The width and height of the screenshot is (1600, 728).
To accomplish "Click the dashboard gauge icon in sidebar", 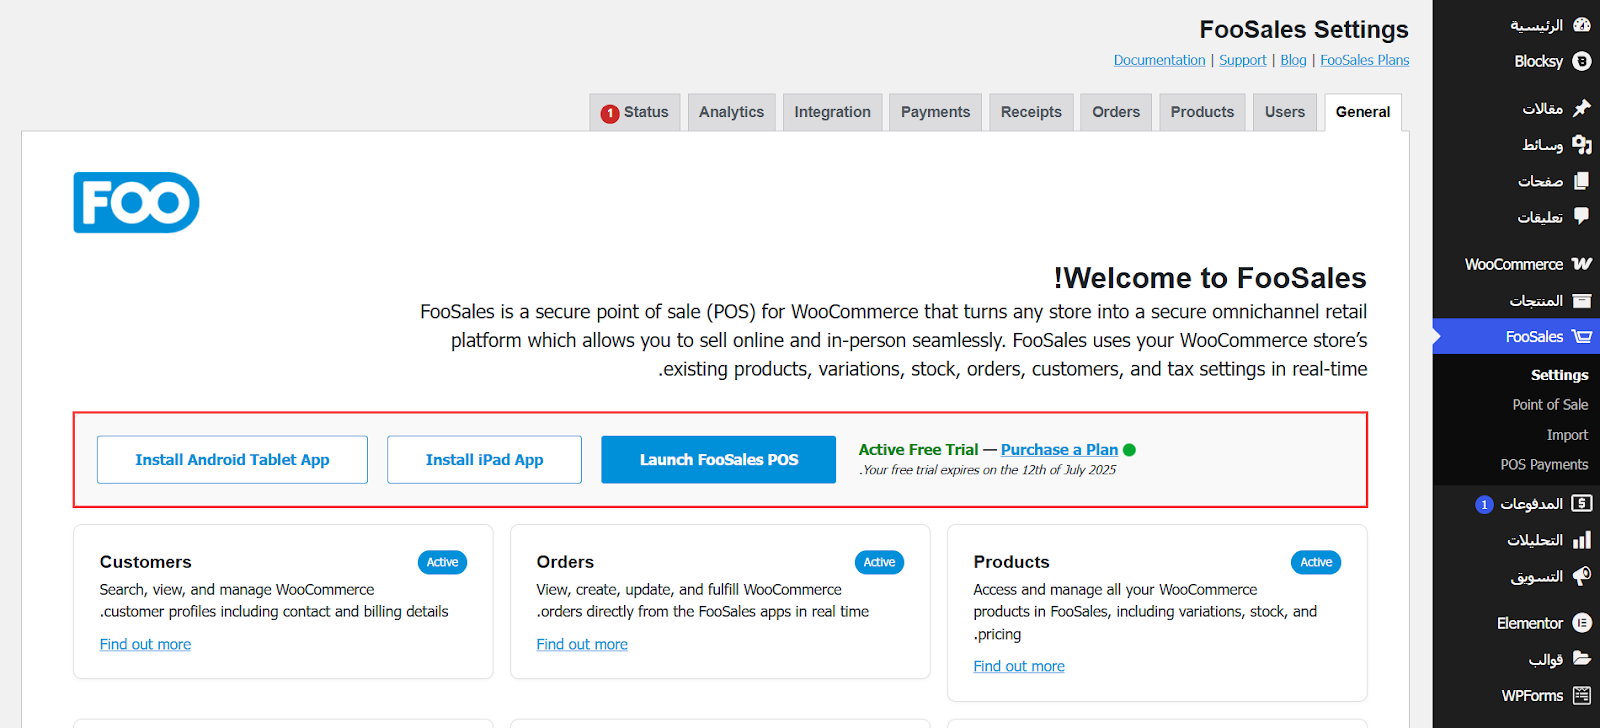I will pos(1581,25).
